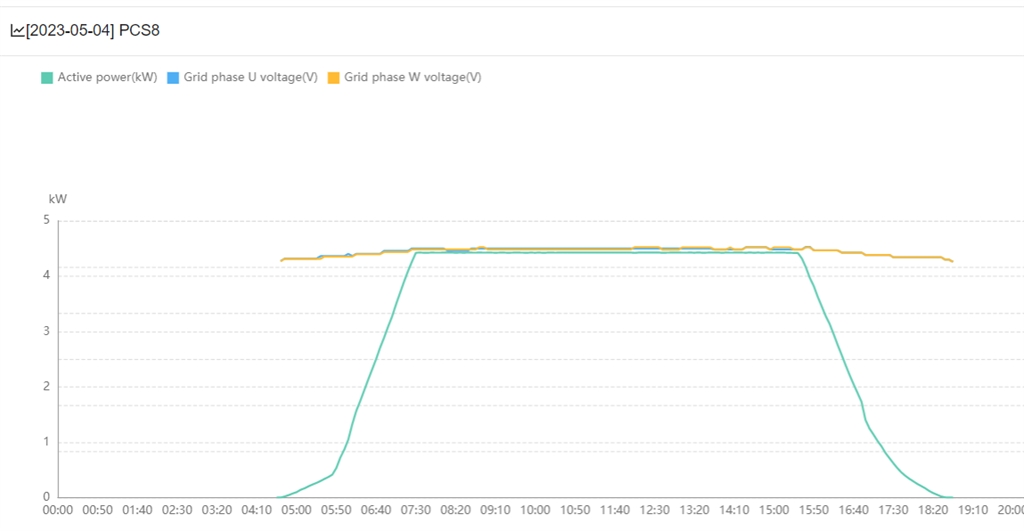Image resolution: width=1024 pixels, height=531 pixels.
Task: Click the 10:00 time axis label
Action: click(x=535, y=510)
